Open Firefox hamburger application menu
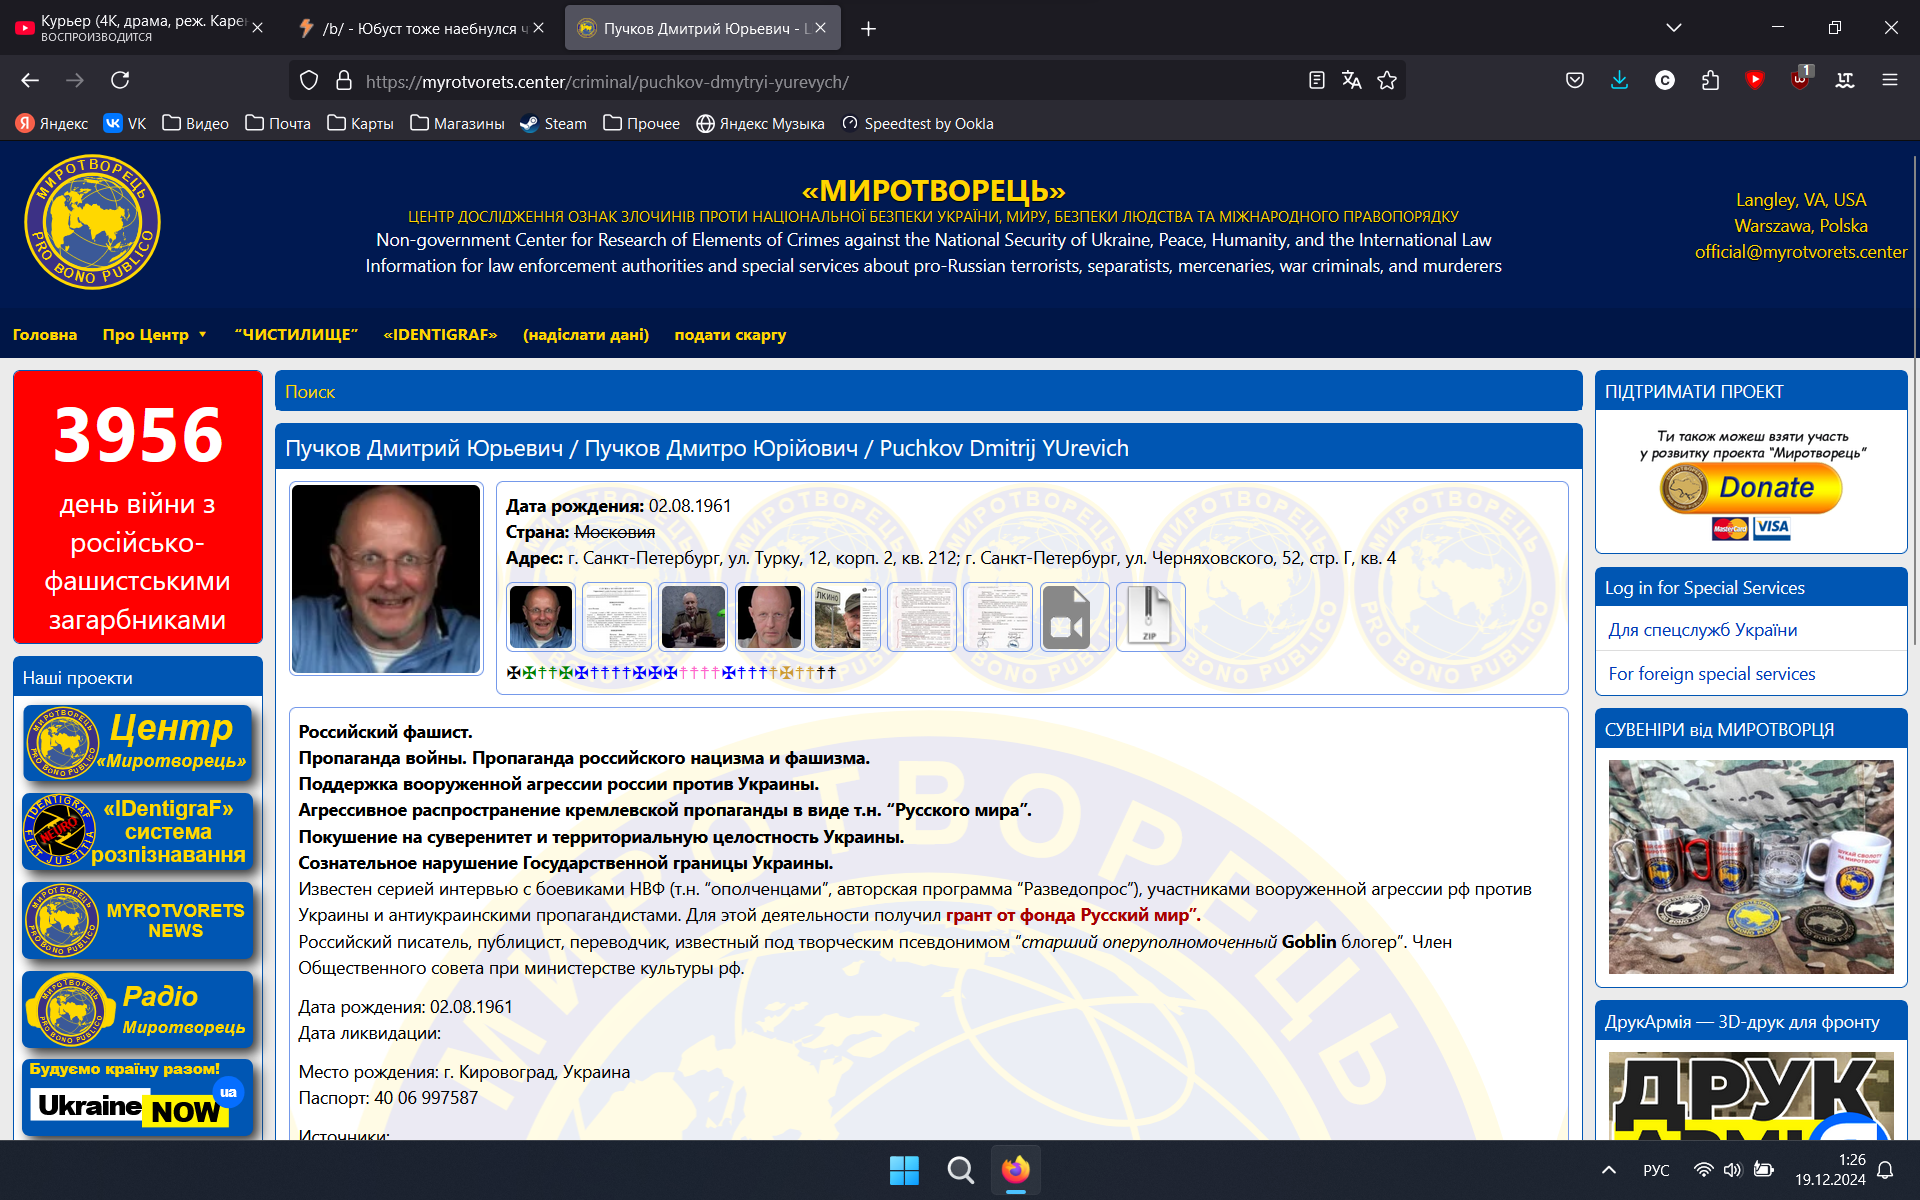 (1889, 80)
